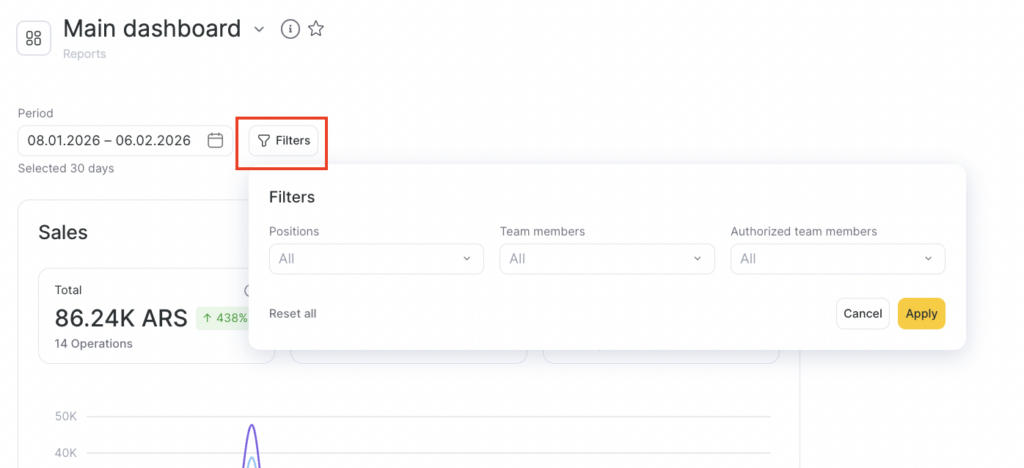The height and width of the screenshot is (468, 1024).
Task: Click the funnel icon on Filters button
Action: [x=264, y=141]
